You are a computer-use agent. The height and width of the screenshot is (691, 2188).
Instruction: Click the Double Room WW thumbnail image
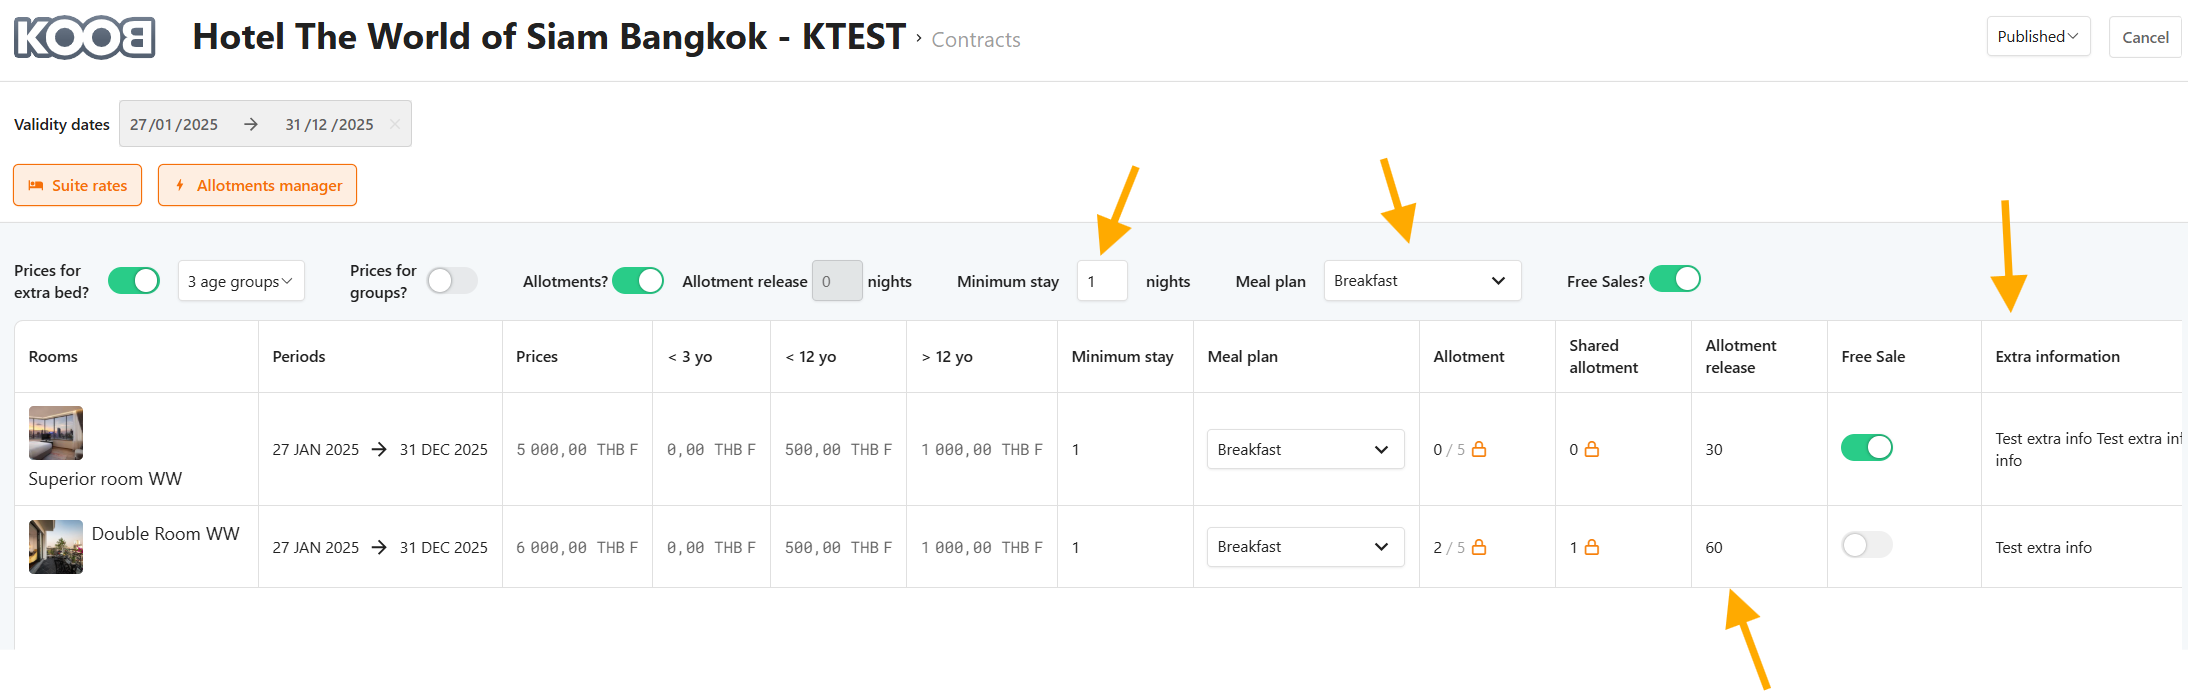pos(56,547)
